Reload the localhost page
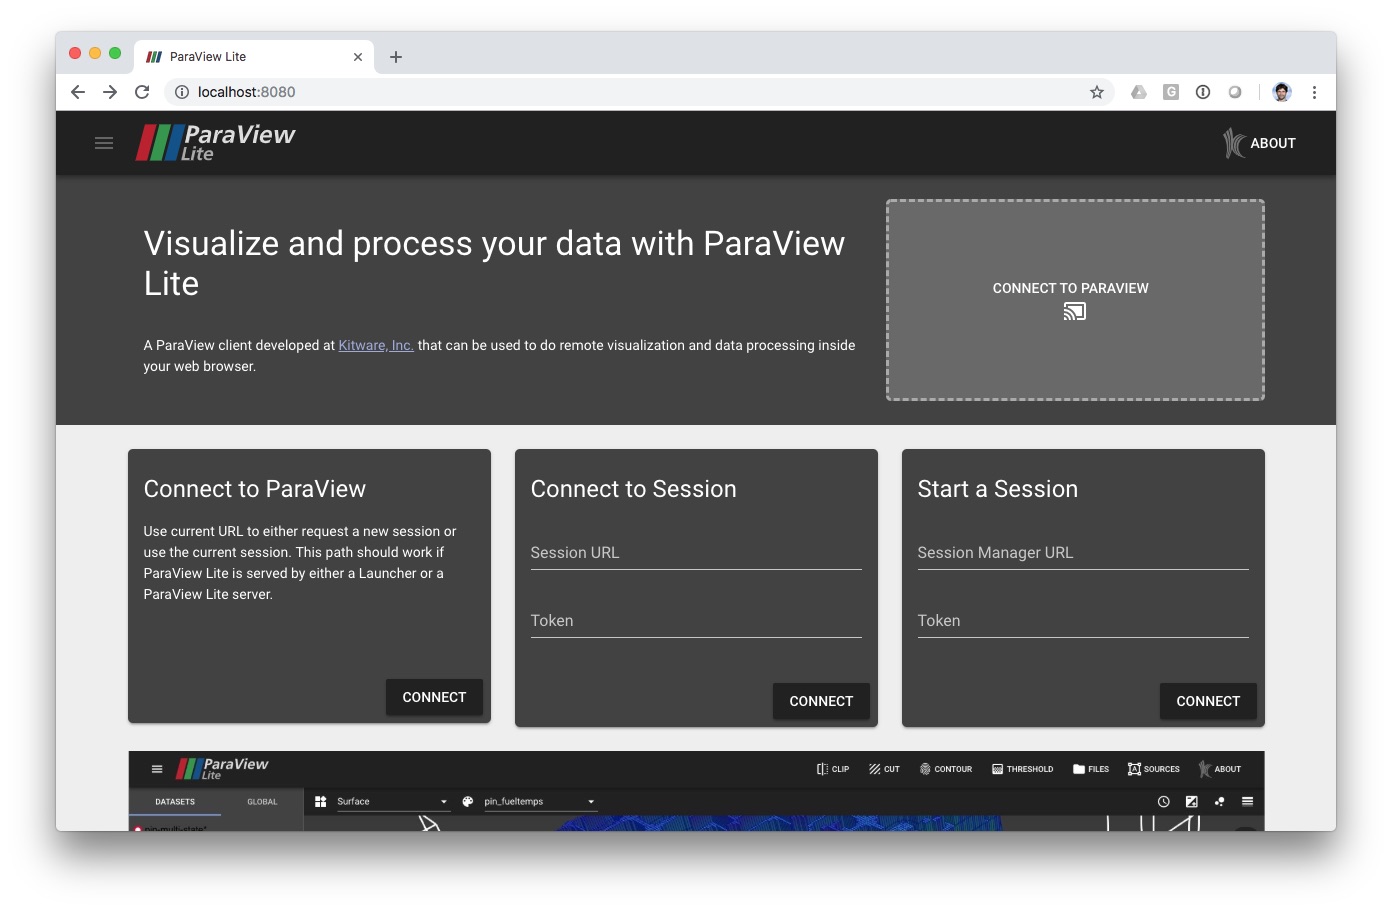 point(142,92)
